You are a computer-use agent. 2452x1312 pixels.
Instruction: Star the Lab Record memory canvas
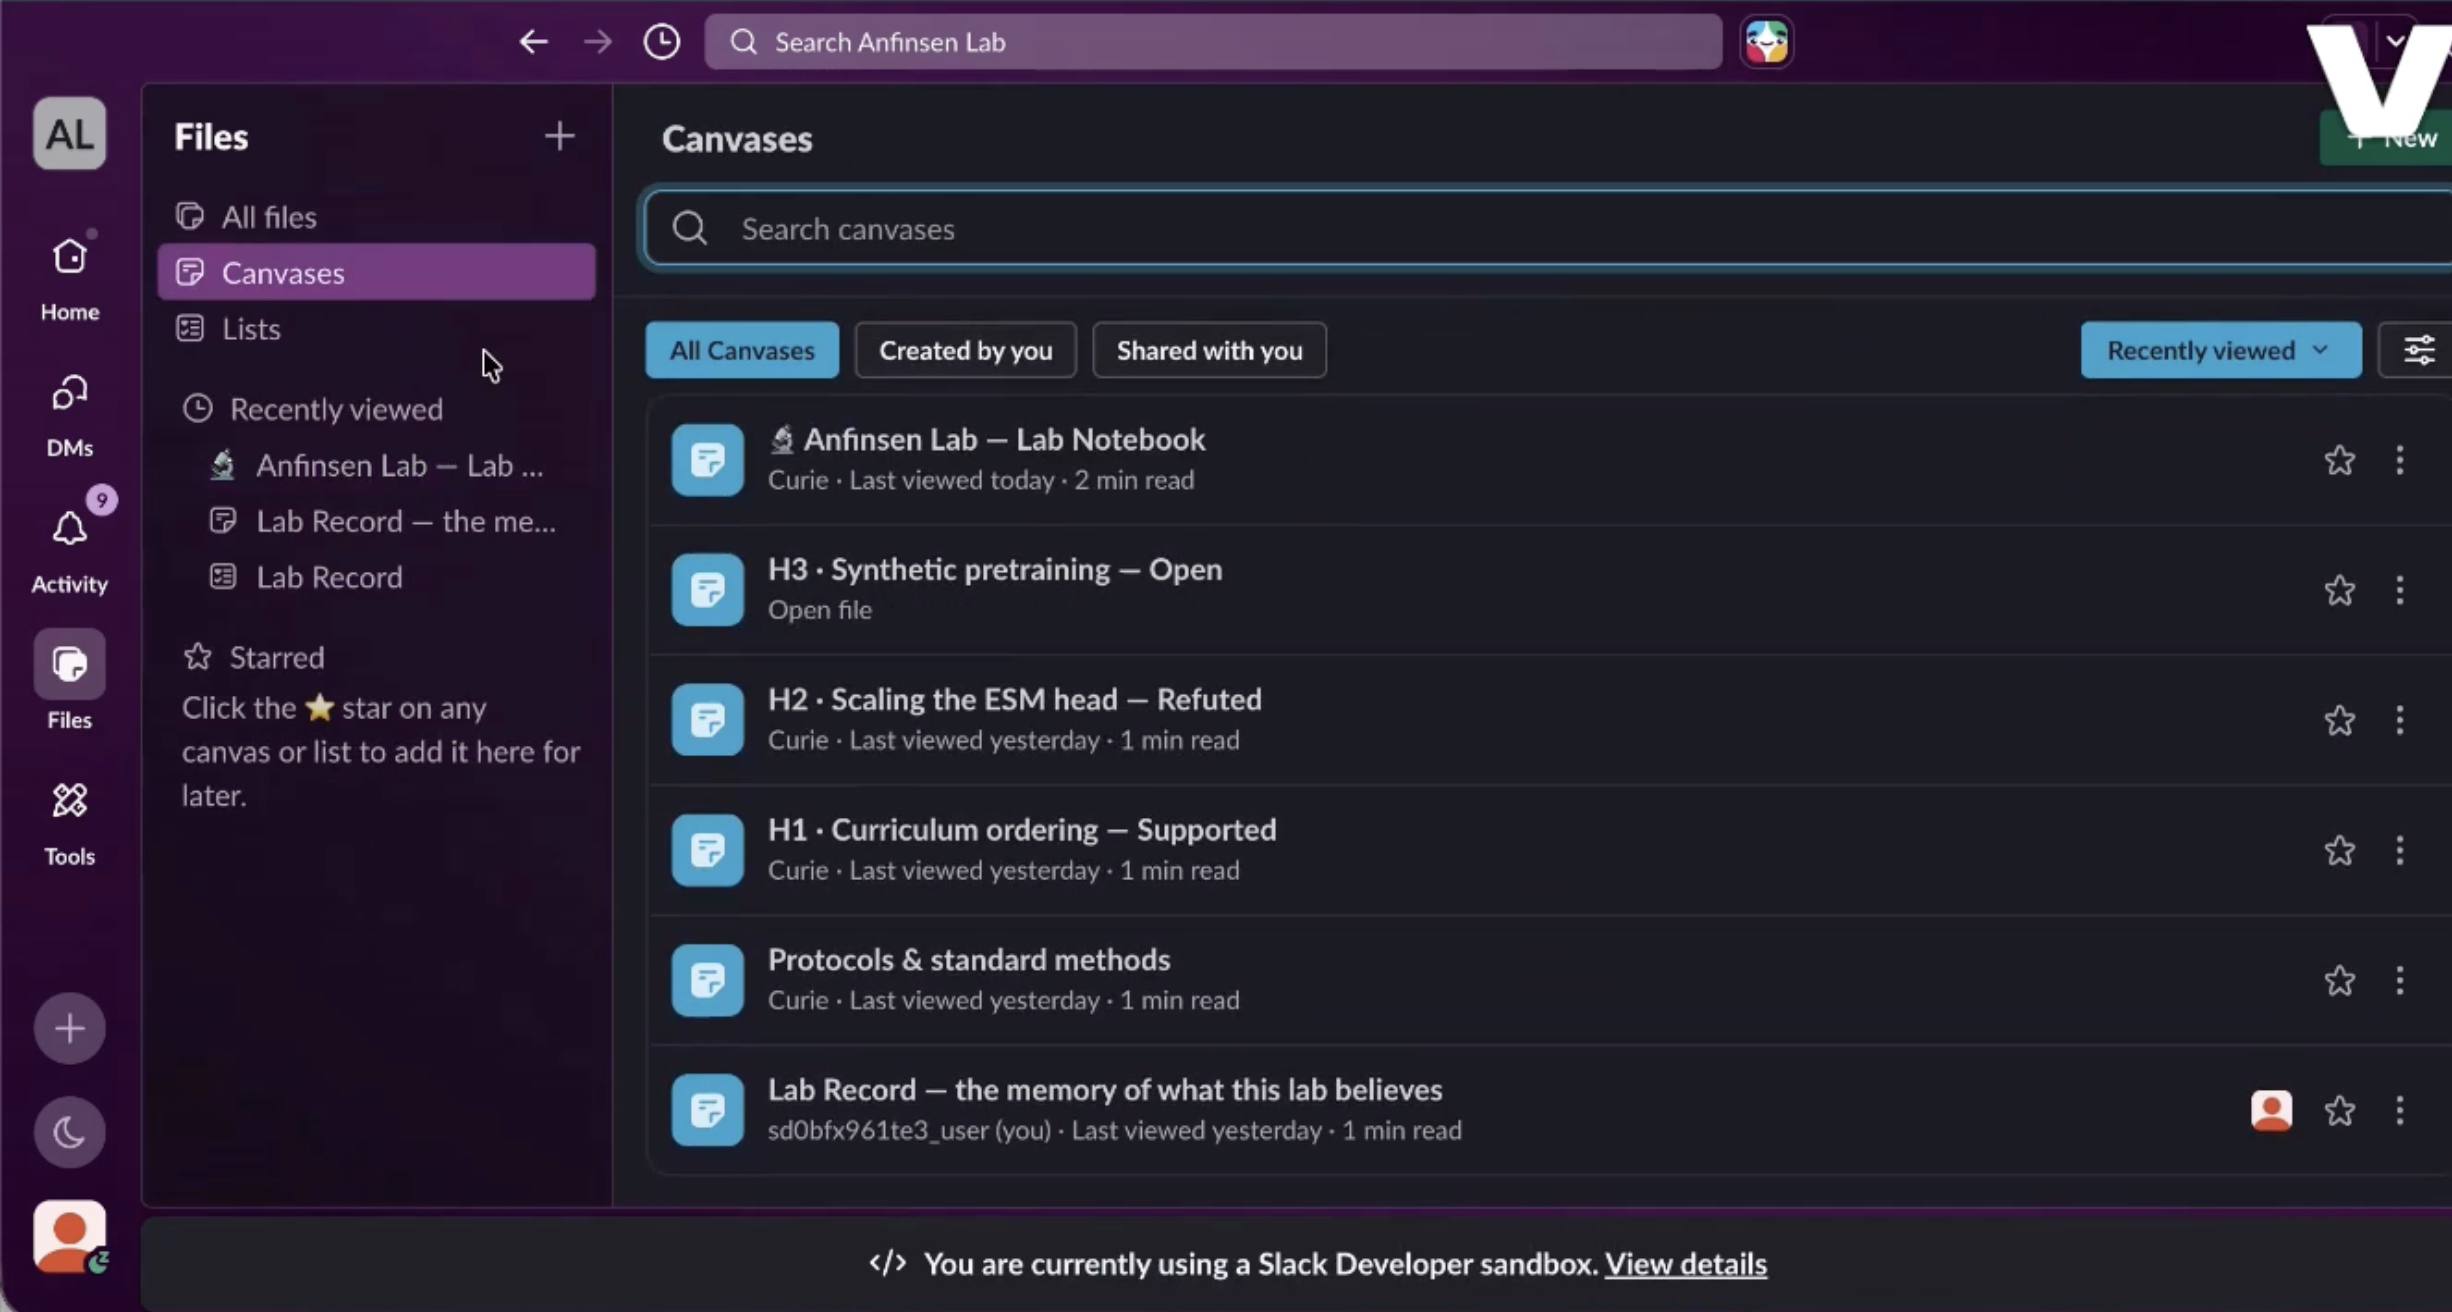point(2339,1110)
